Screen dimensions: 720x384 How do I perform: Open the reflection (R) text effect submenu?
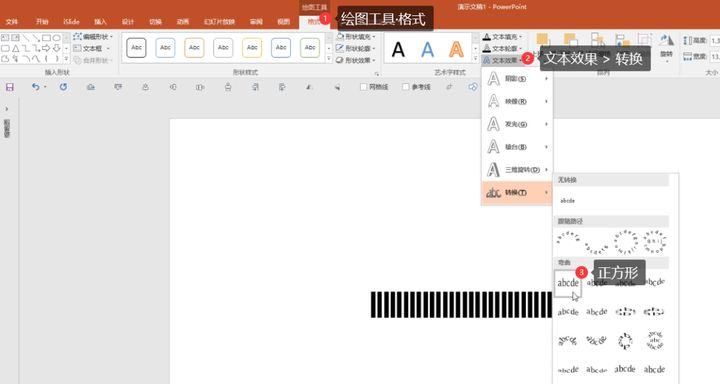[x=517, y=101]
